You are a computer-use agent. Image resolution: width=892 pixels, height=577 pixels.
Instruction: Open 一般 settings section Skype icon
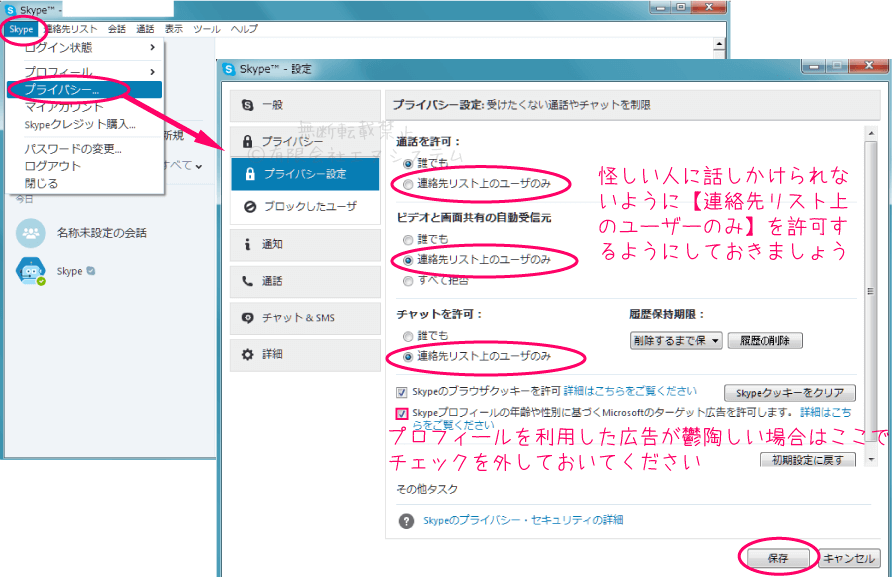[x=247, y=105]
